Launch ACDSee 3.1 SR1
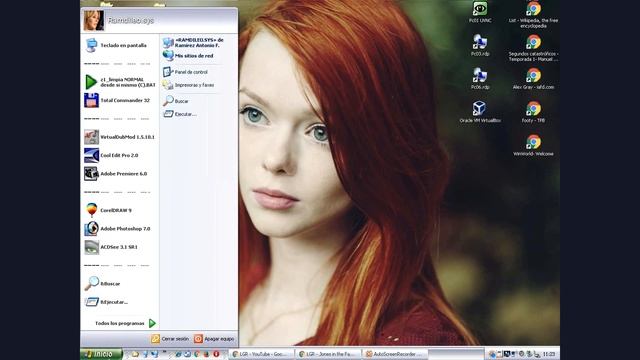The height and width of the screenshot is (360, 640). pyautogui.click(x=120, y=247)
